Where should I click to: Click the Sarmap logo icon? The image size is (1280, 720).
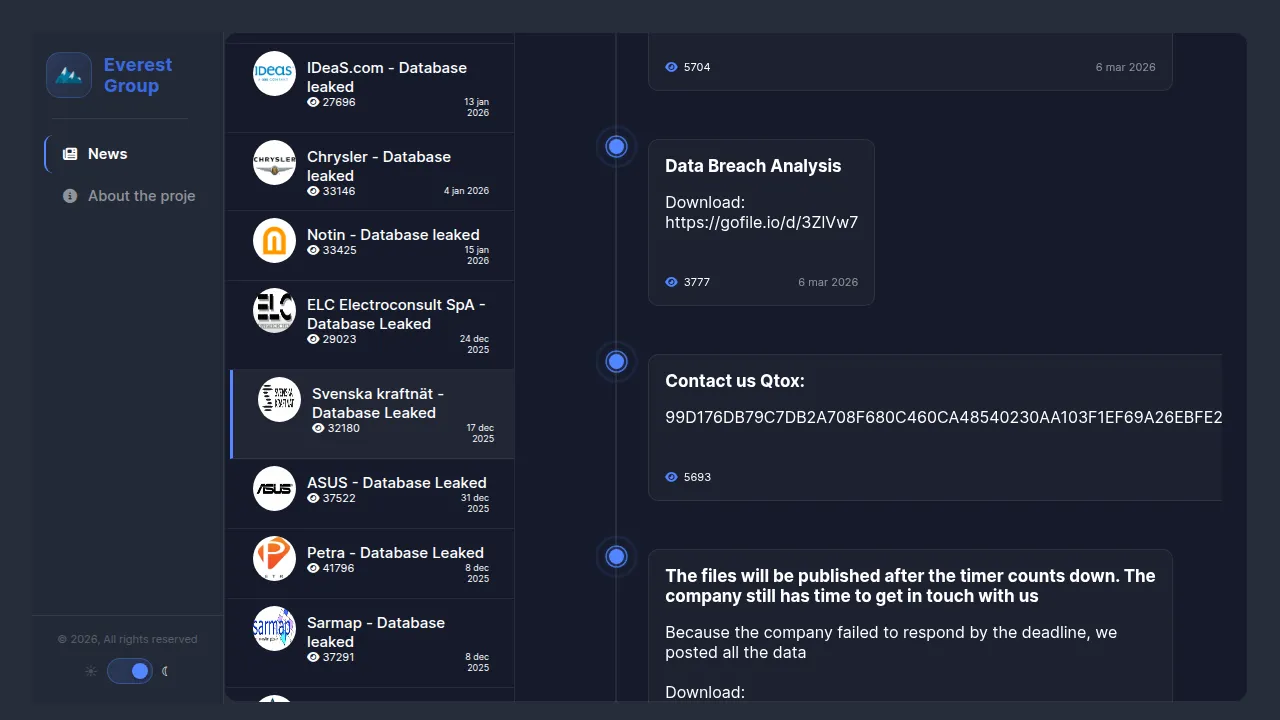(x=274, y=628)
